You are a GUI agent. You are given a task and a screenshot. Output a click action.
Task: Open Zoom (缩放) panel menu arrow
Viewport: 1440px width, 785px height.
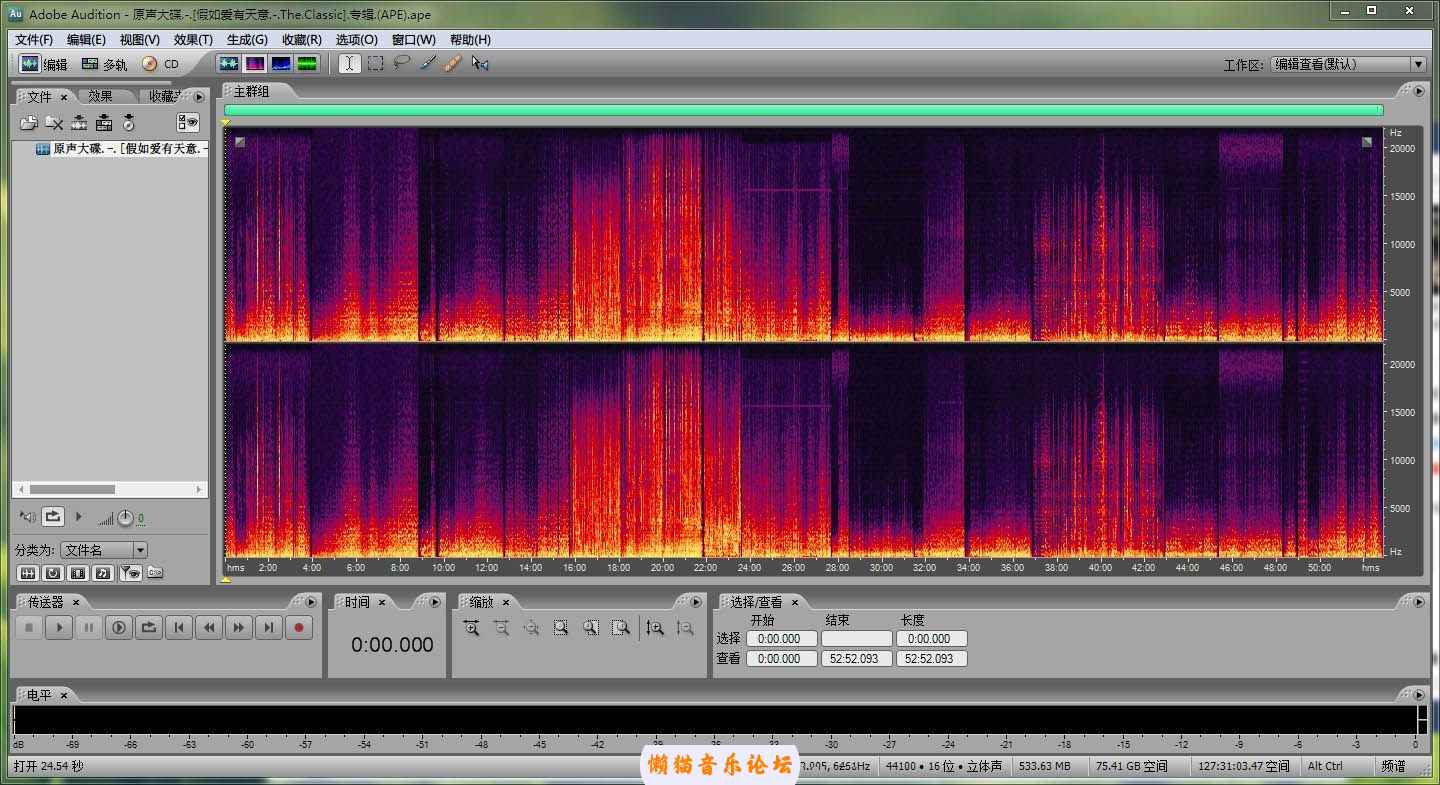tap(696, 602)
